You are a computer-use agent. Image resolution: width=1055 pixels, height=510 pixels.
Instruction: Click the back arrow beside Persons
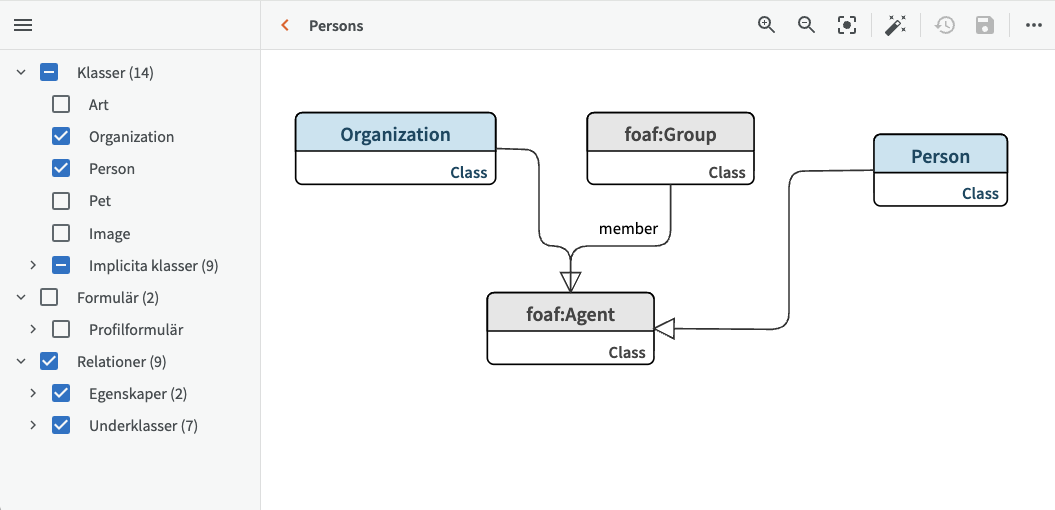coord(285,25)
